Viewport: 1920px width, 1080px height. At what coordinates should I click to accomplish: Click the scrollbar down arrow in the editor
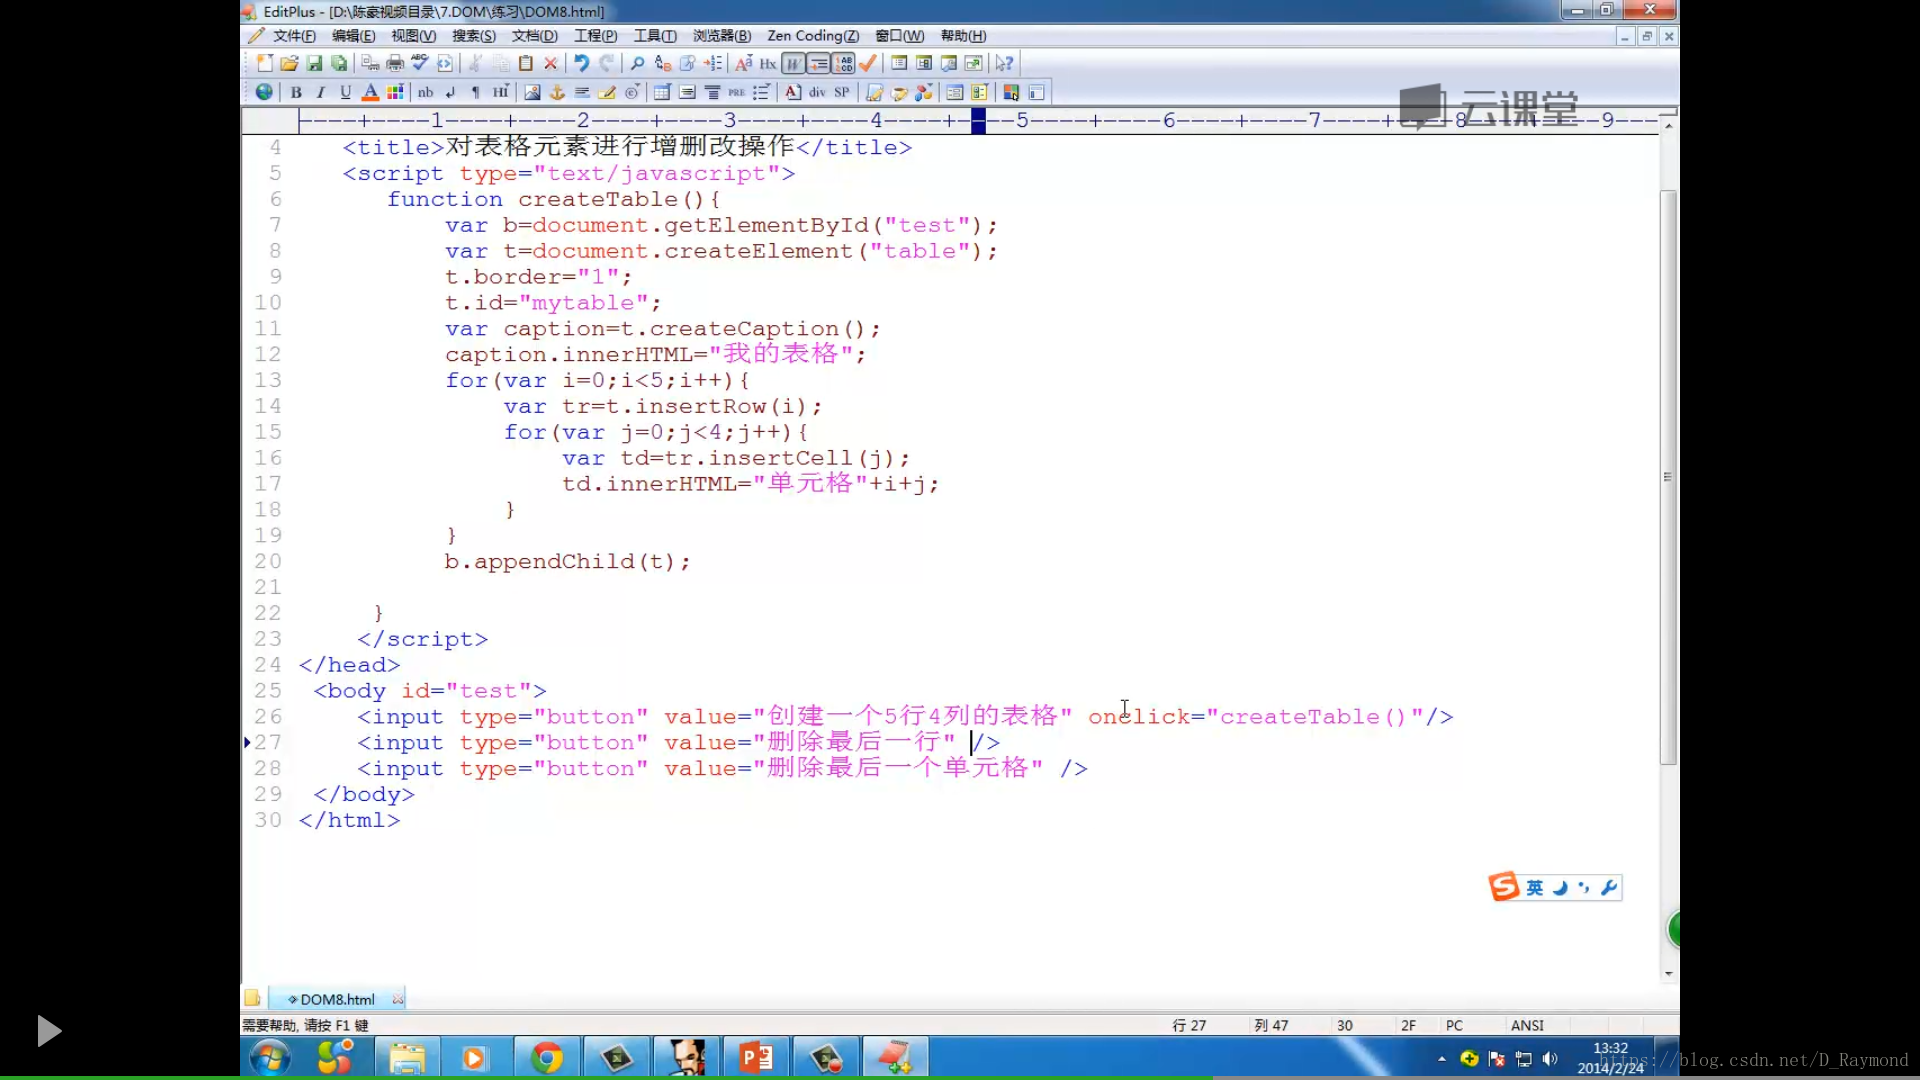tap(1668, 973)
